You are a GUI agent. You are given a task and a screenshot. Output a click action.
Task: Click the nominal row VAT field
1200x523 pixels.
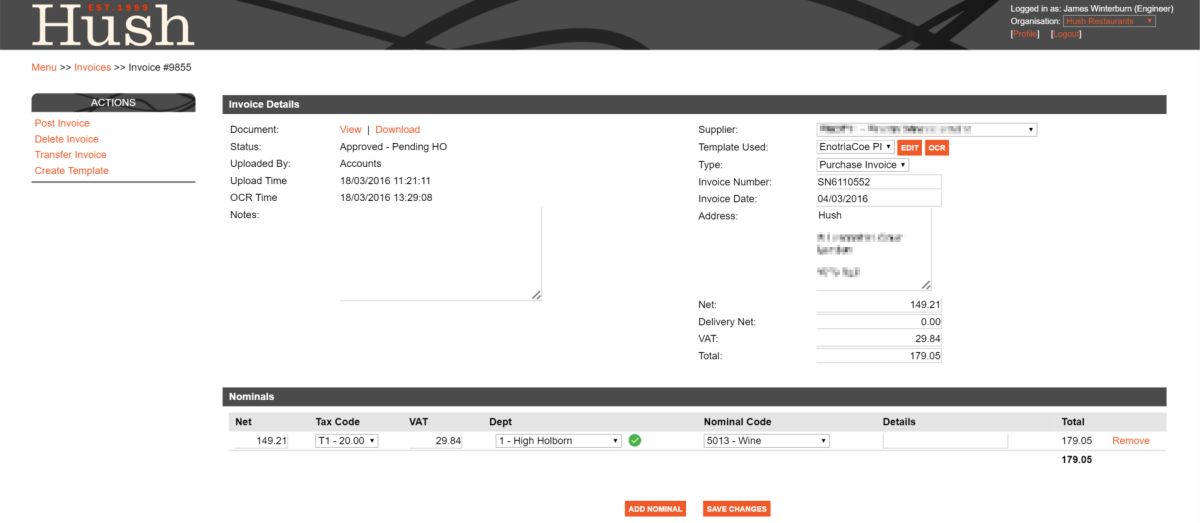(x=434, y=441)
